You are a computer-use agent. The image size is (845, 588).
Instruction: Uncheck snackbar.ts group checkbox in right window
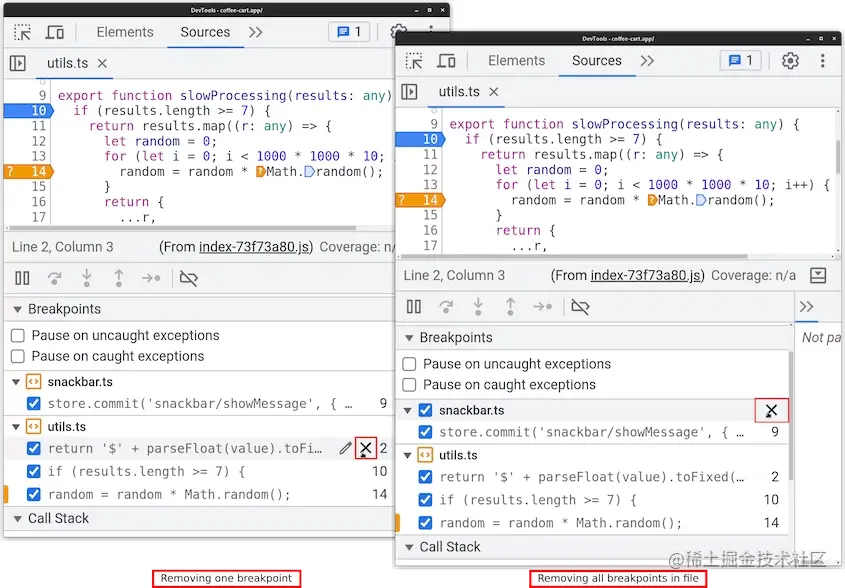(x=425, y=410)
